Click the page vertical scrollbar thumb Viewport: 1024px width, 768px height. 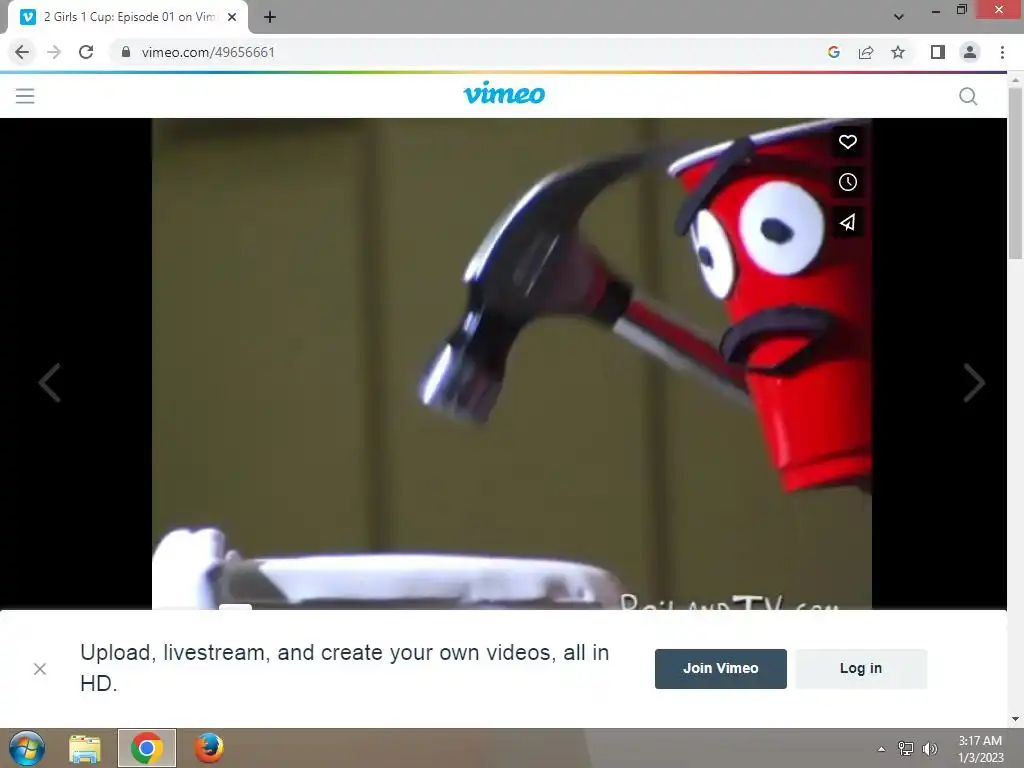[1015, 174]
